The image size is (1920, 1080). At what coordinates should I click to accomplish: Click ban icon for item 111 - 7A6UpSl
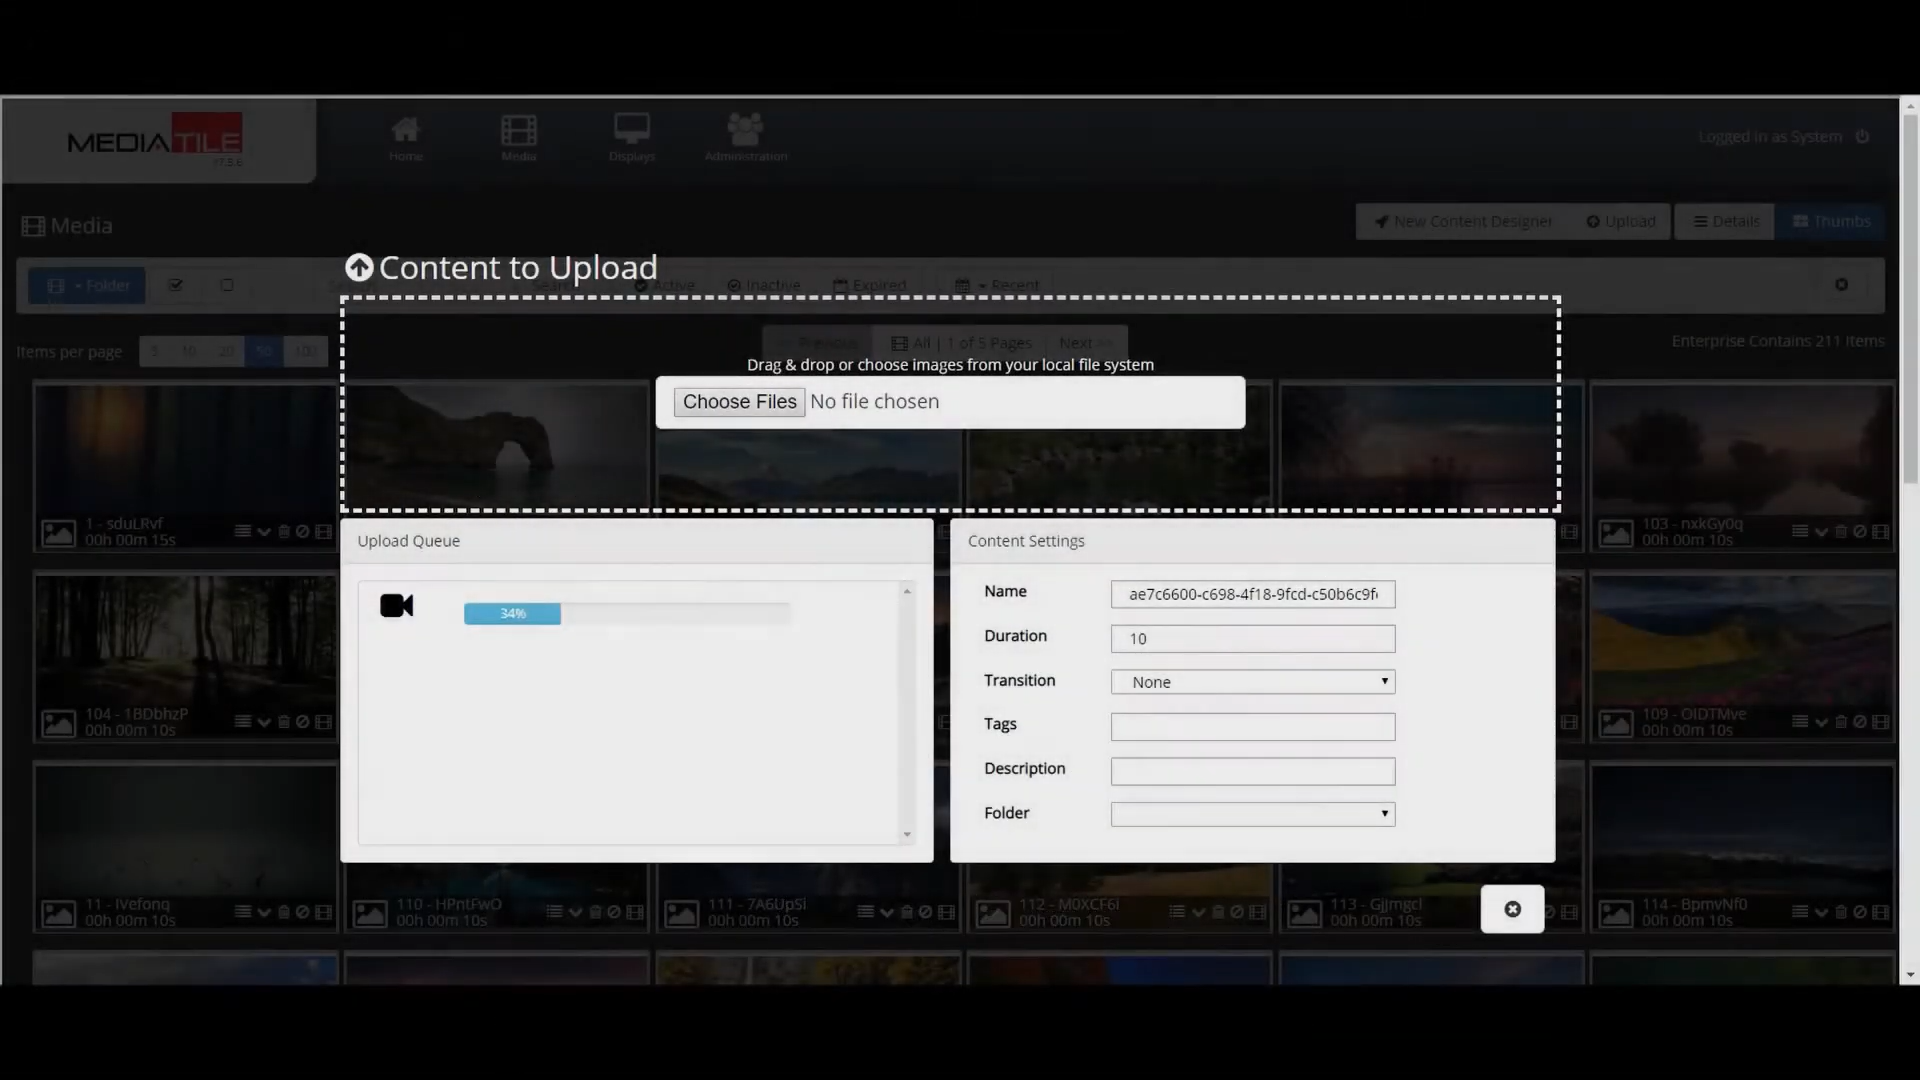(925, 912)
